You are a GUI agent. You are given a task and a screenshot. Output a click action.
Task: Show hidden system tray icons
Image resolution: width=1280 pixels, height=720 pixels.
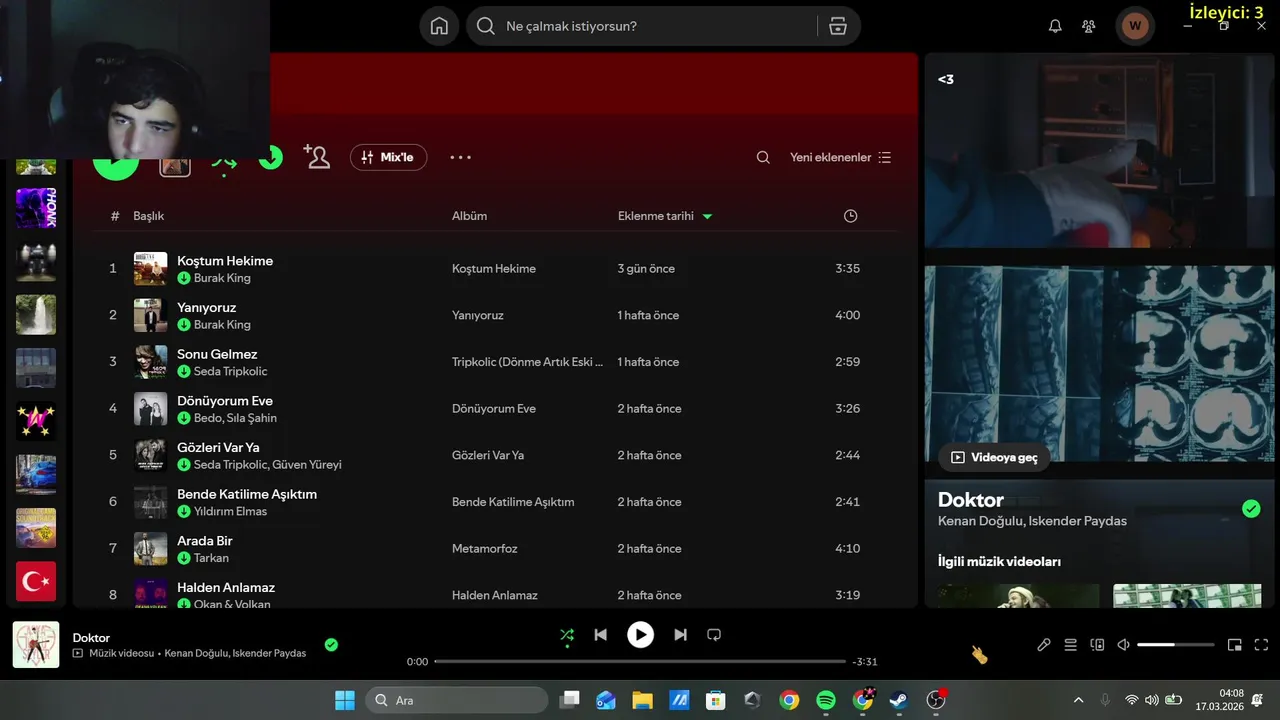pos(1078,700)
